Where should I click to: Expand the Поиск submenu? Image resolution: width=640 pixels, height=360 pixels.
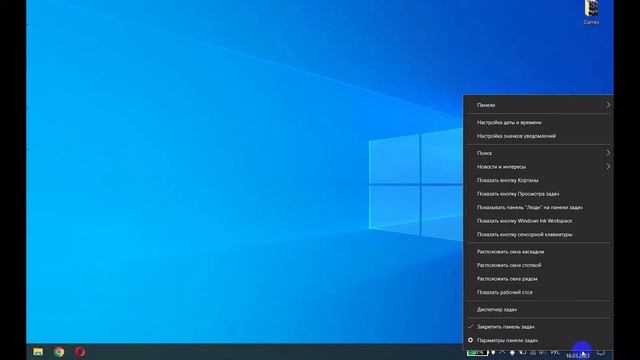coord(538,153)
